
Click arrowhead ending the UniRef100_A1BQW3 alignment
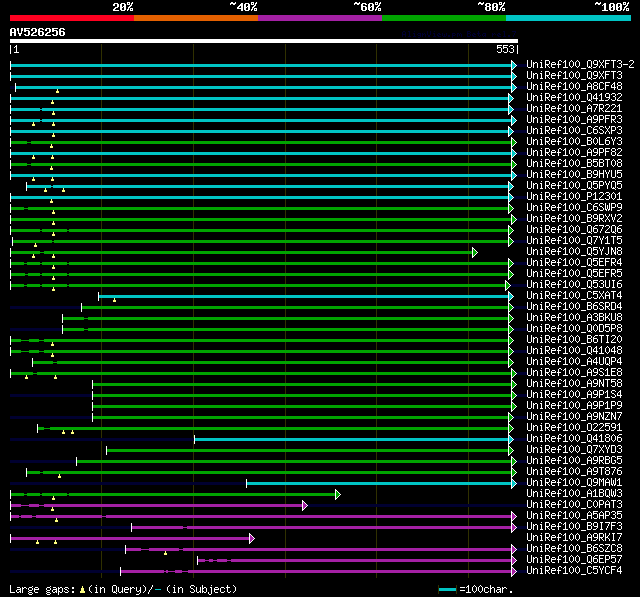tap(338, 495)
